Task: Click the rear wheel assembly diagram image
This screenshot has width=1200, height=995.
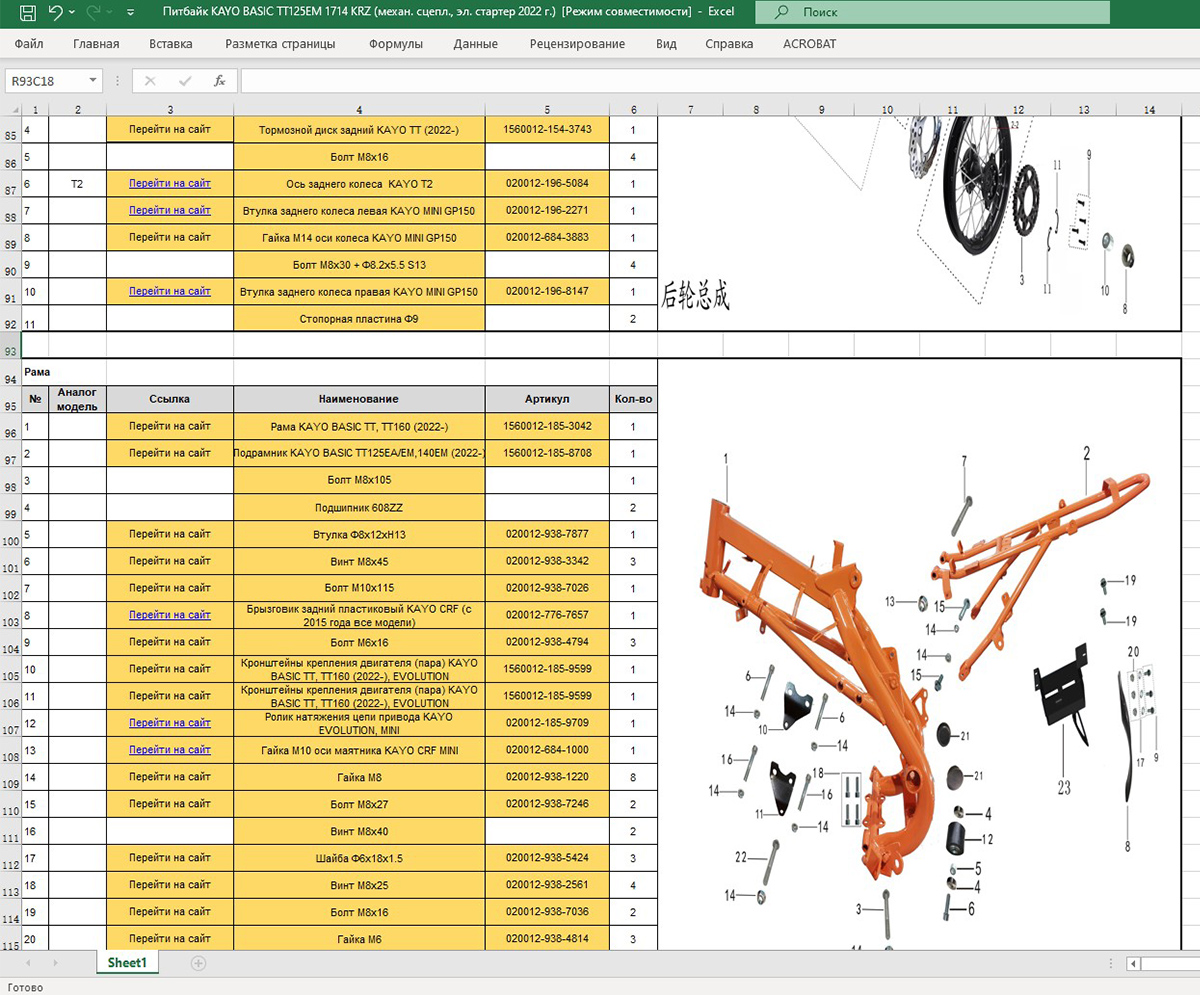Action: point(920,224)
